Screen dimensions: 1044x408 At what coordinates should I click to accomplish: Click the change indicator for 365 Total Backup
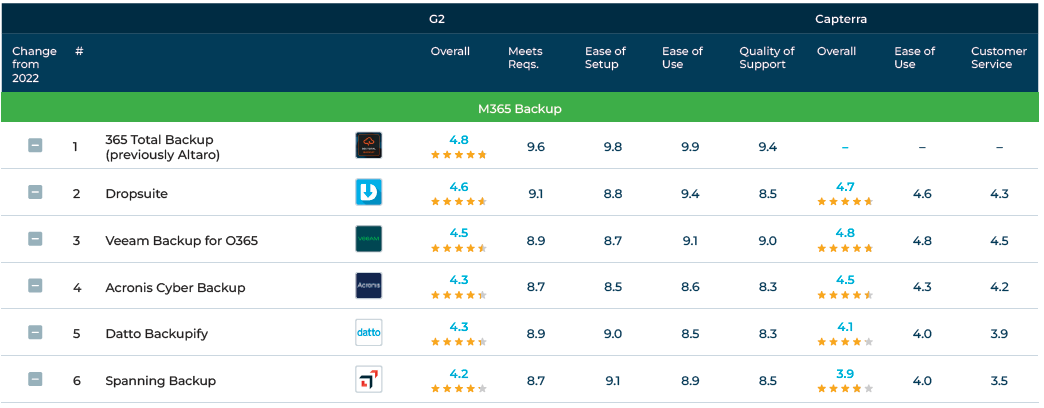click(35, 146)
